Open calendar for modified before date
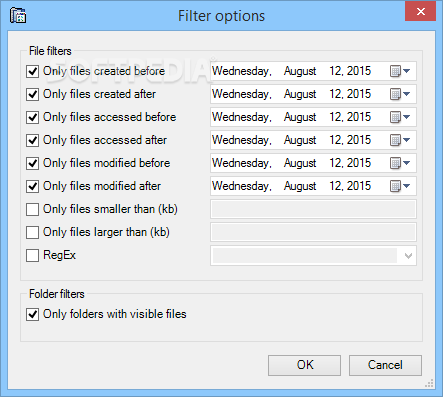The height and width of the screenshot is (397, 443). (400, 163)
